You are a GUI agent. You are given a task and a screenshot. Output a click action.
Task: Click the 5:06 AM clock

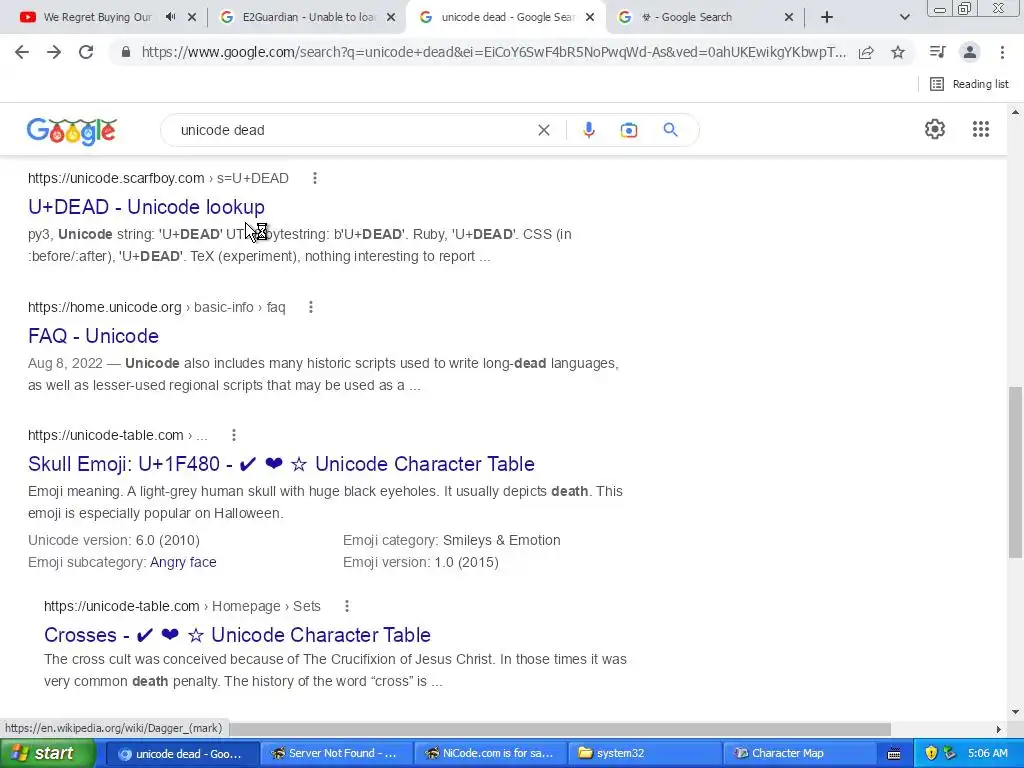[987, 754]
